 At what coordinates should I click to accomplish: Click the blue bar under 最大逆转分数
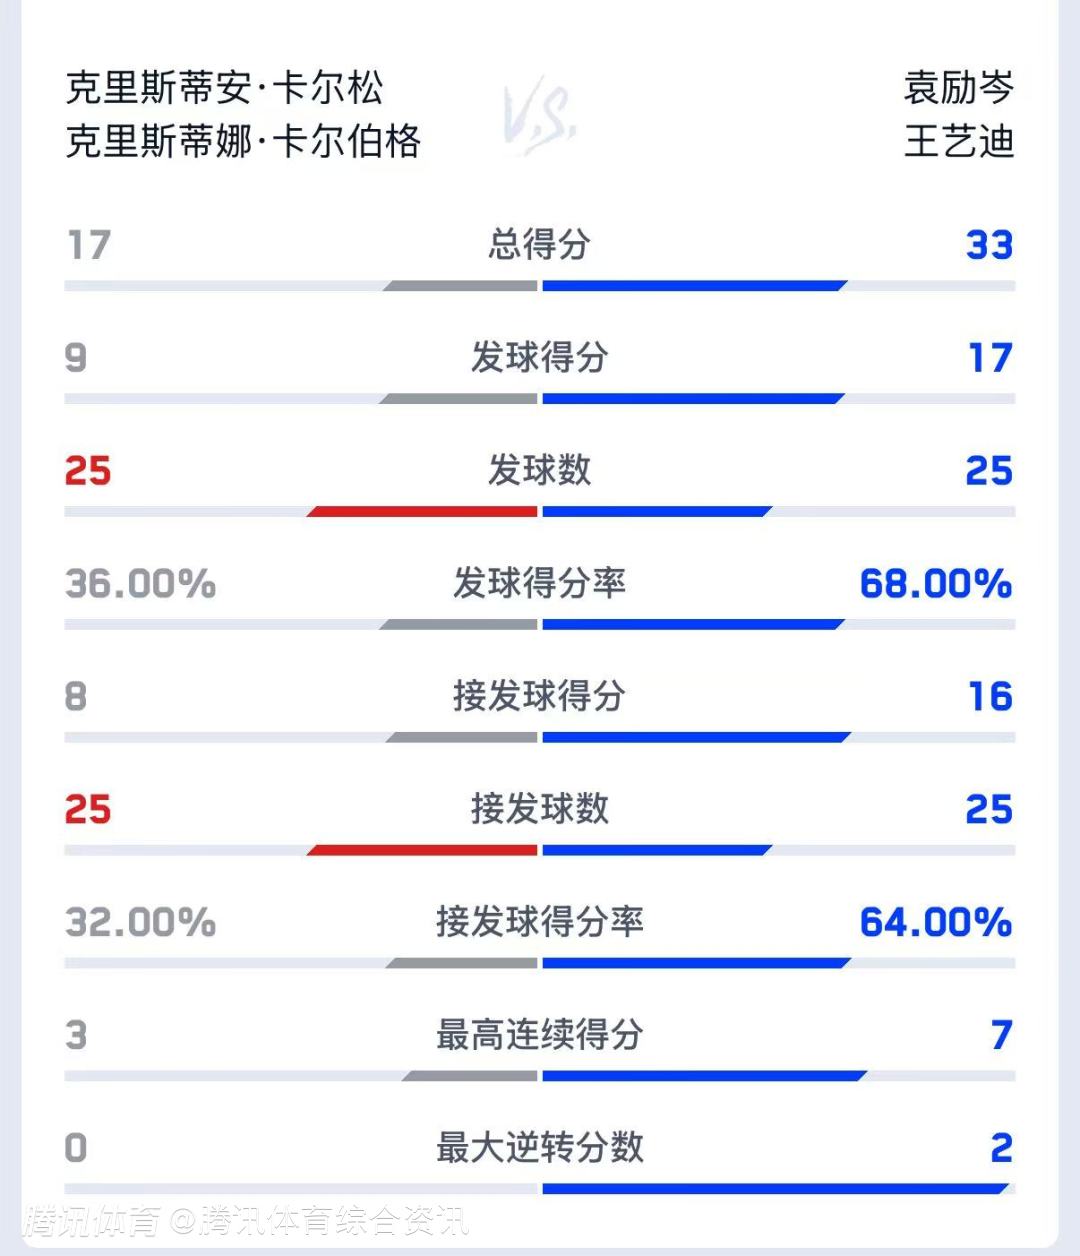tap(774, 1189)
